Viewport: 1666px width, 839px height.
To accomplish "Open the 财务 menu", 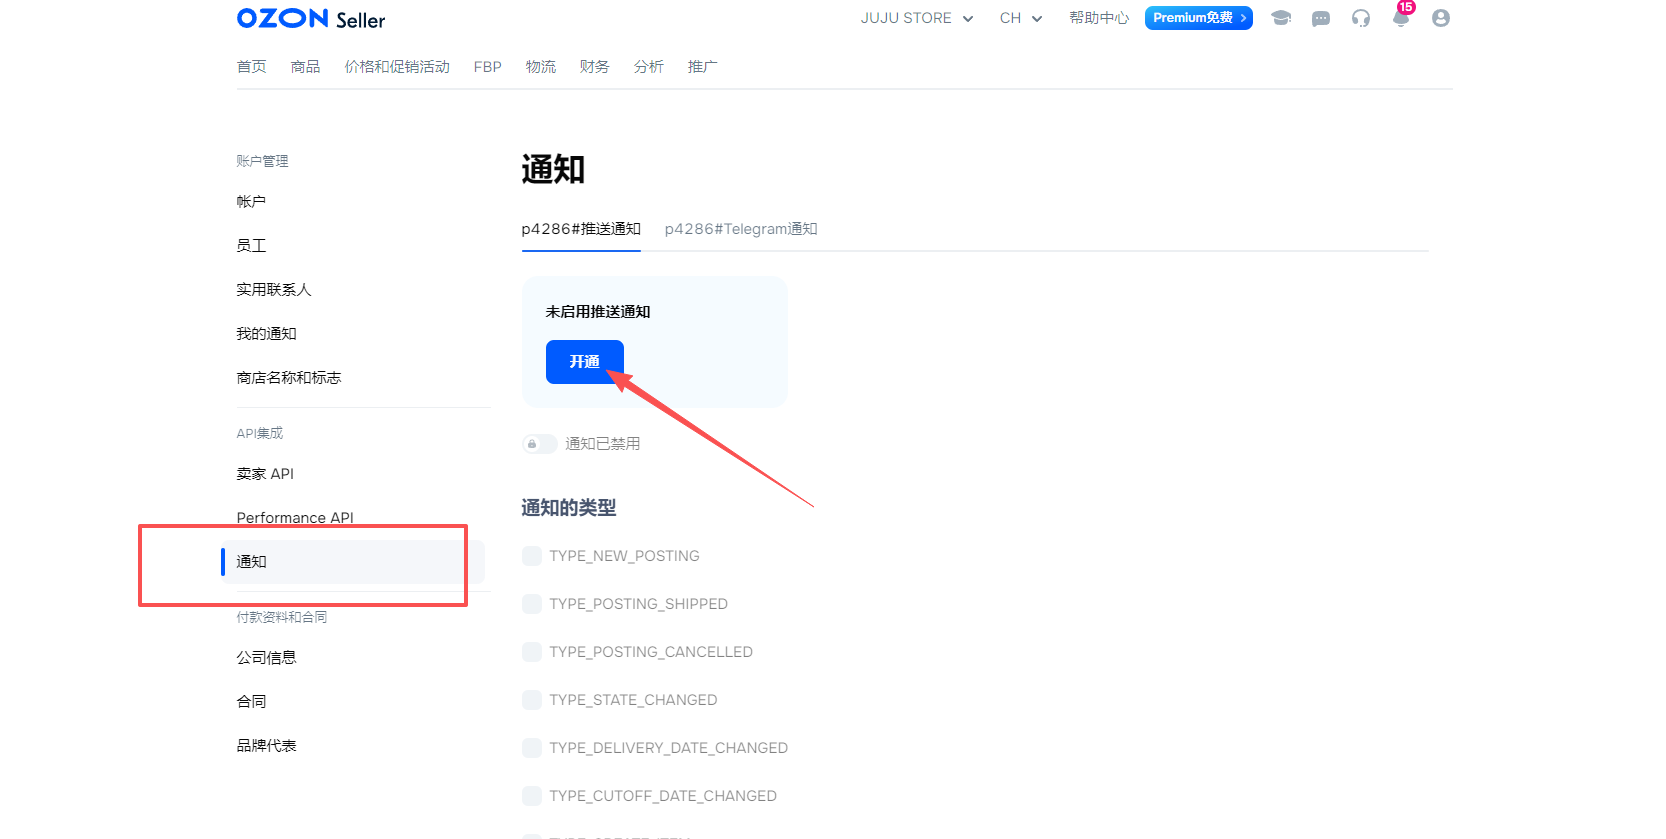I will click(595, 67).
